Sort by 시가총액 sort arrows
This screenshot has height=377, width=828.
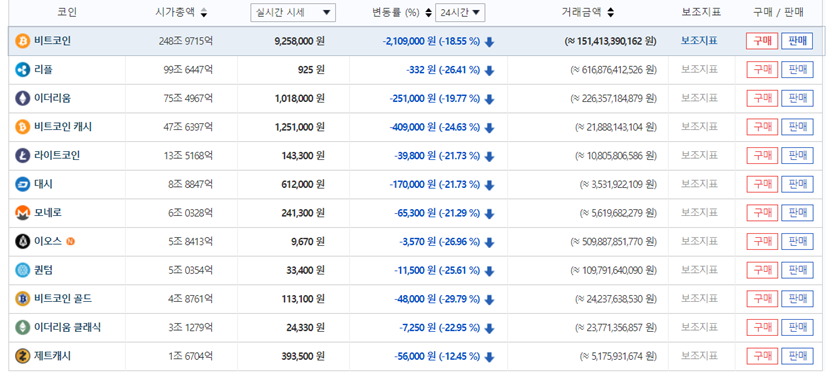204,13
